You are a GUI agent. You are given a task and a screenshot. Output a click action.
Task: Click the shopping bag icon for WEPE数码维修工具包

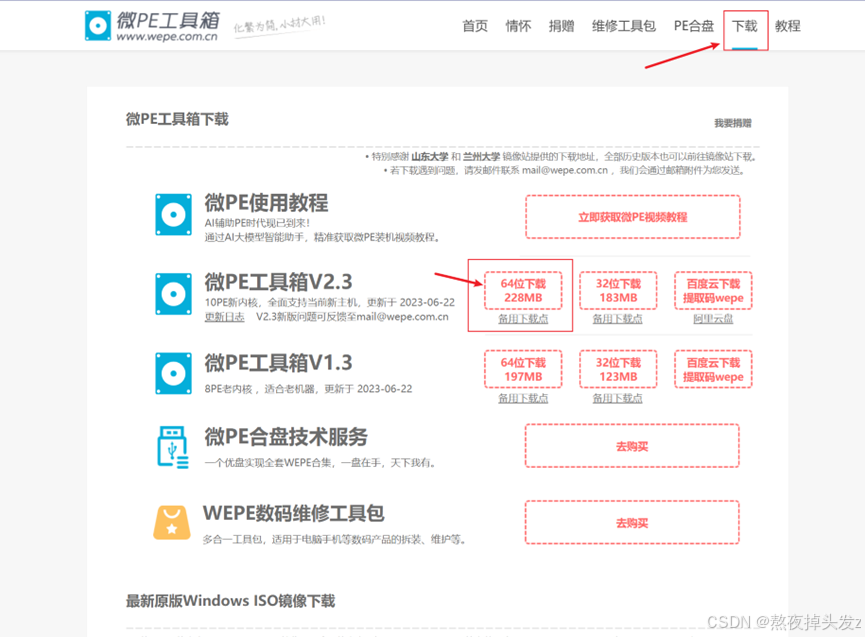[x=172, y=522]
